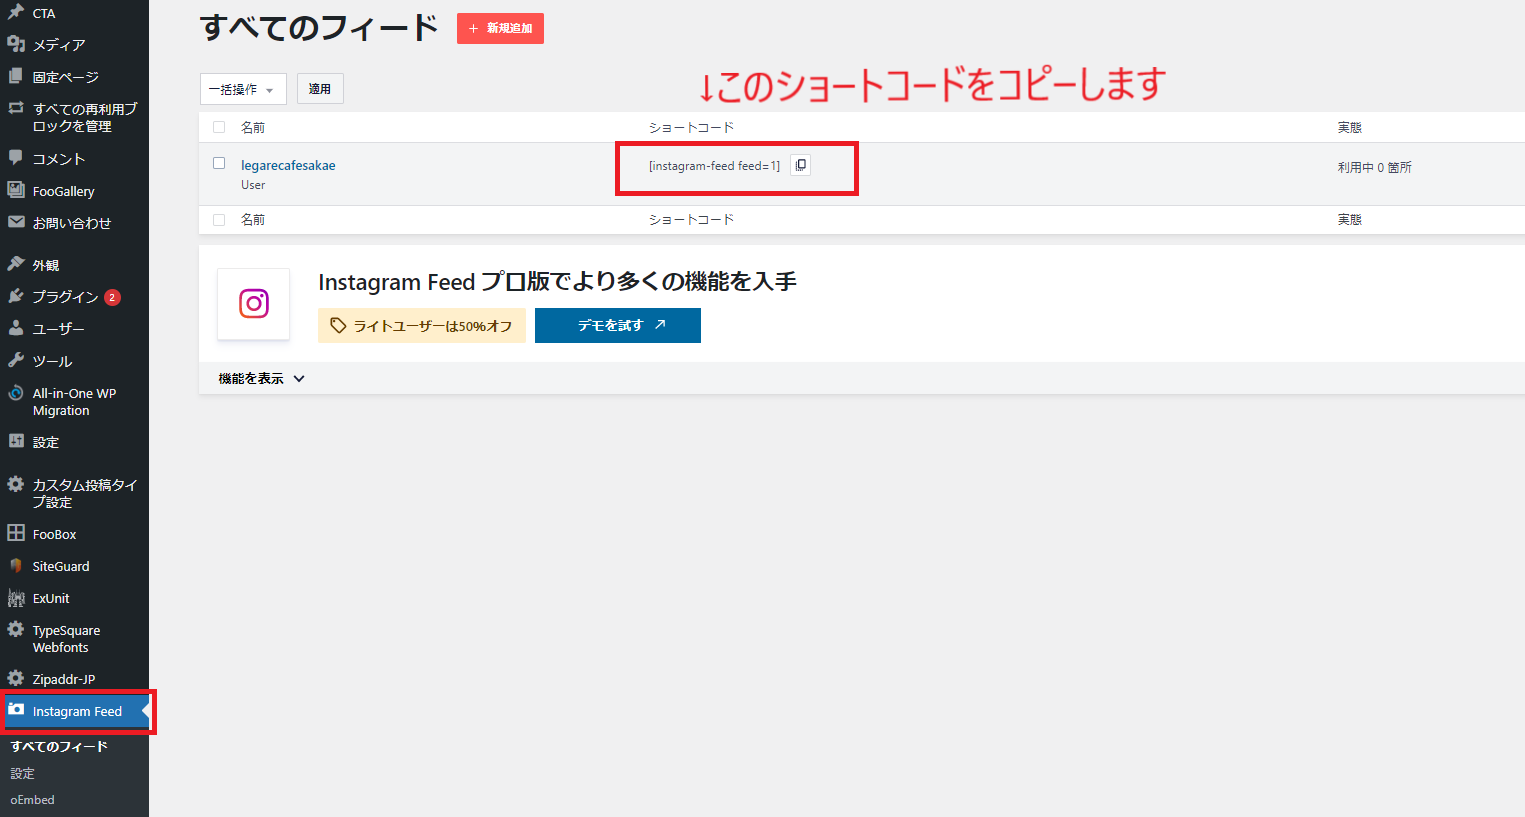Click the ショートコード label in table footer

(691, 219)
